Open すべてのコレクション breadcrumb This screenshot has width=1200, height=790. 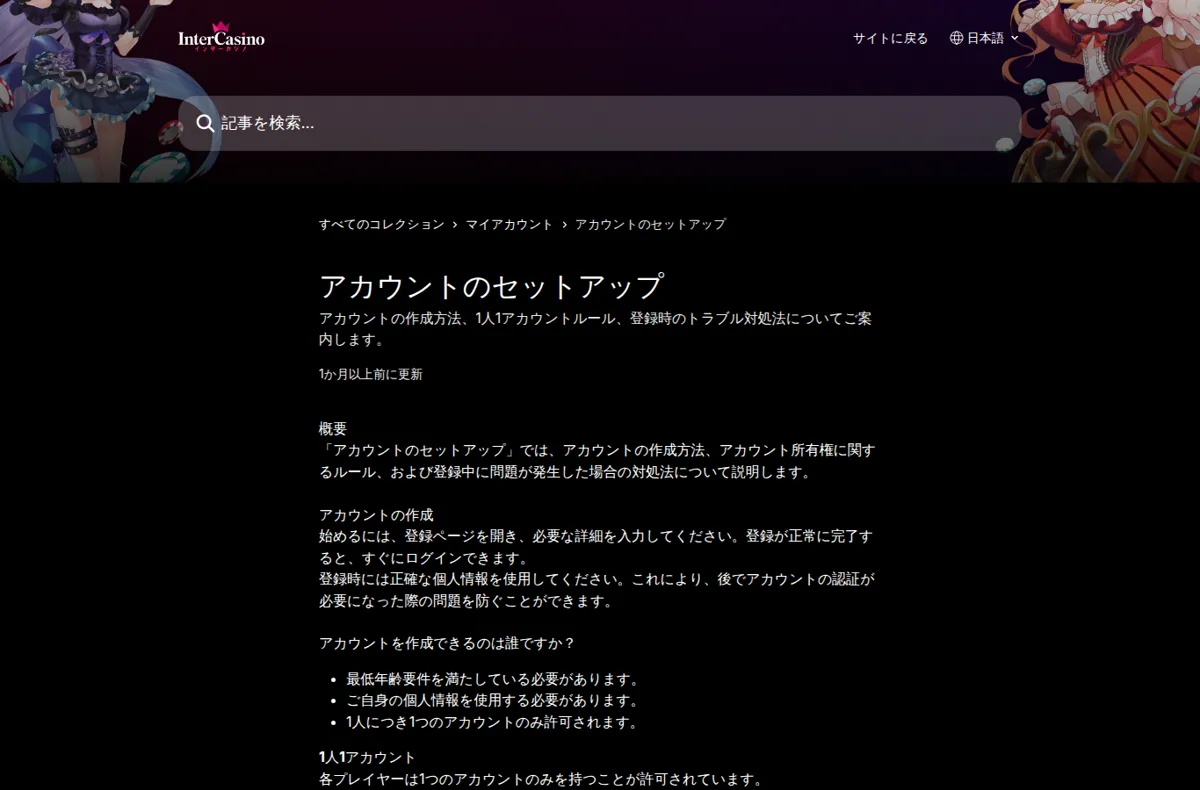point(381,224)
